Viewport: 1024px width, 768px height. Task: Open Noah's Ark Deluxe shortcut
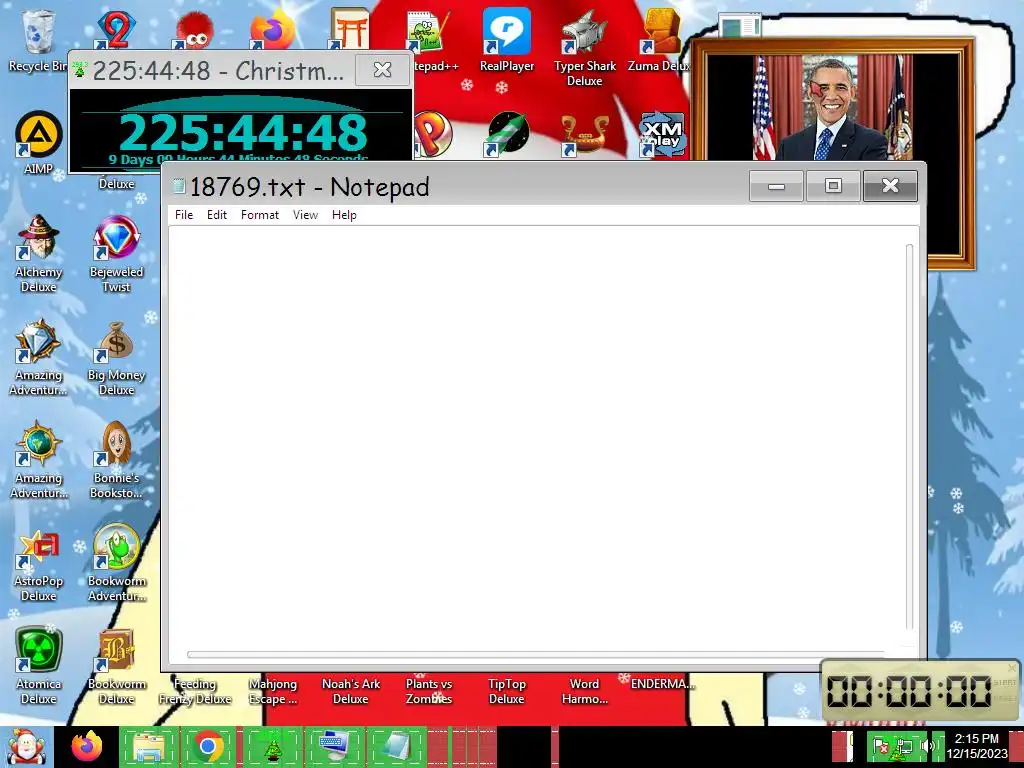tap(351, 691)
